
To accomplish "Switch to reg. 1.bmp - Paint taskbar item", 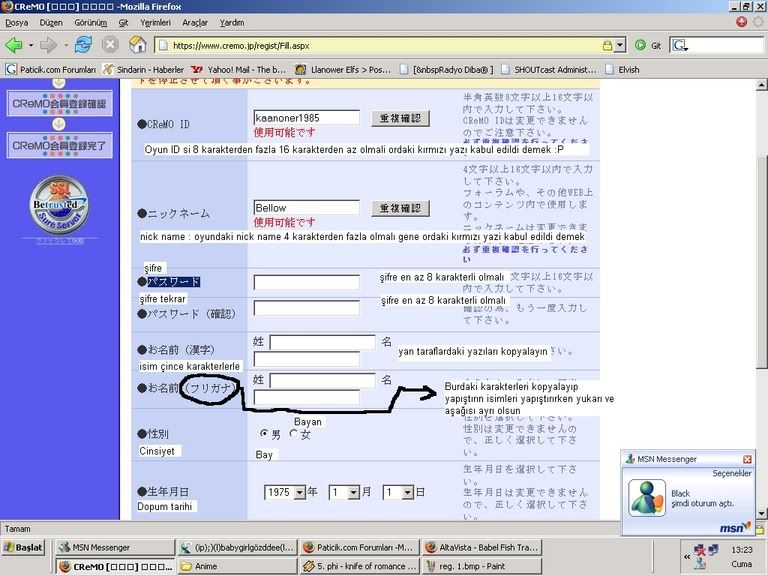I will click(481, 566).
